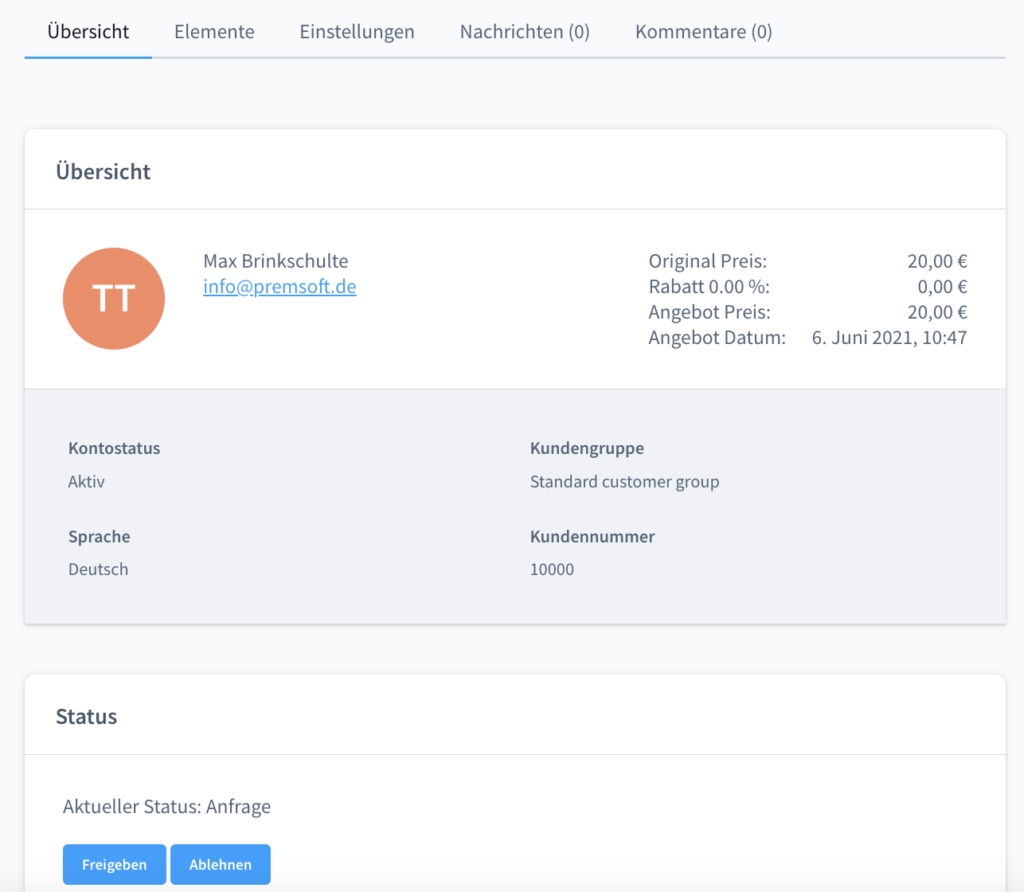Click the orange TT avatar circle
1024x892 pixels.
pyautogui.click(x=113, y=298)
